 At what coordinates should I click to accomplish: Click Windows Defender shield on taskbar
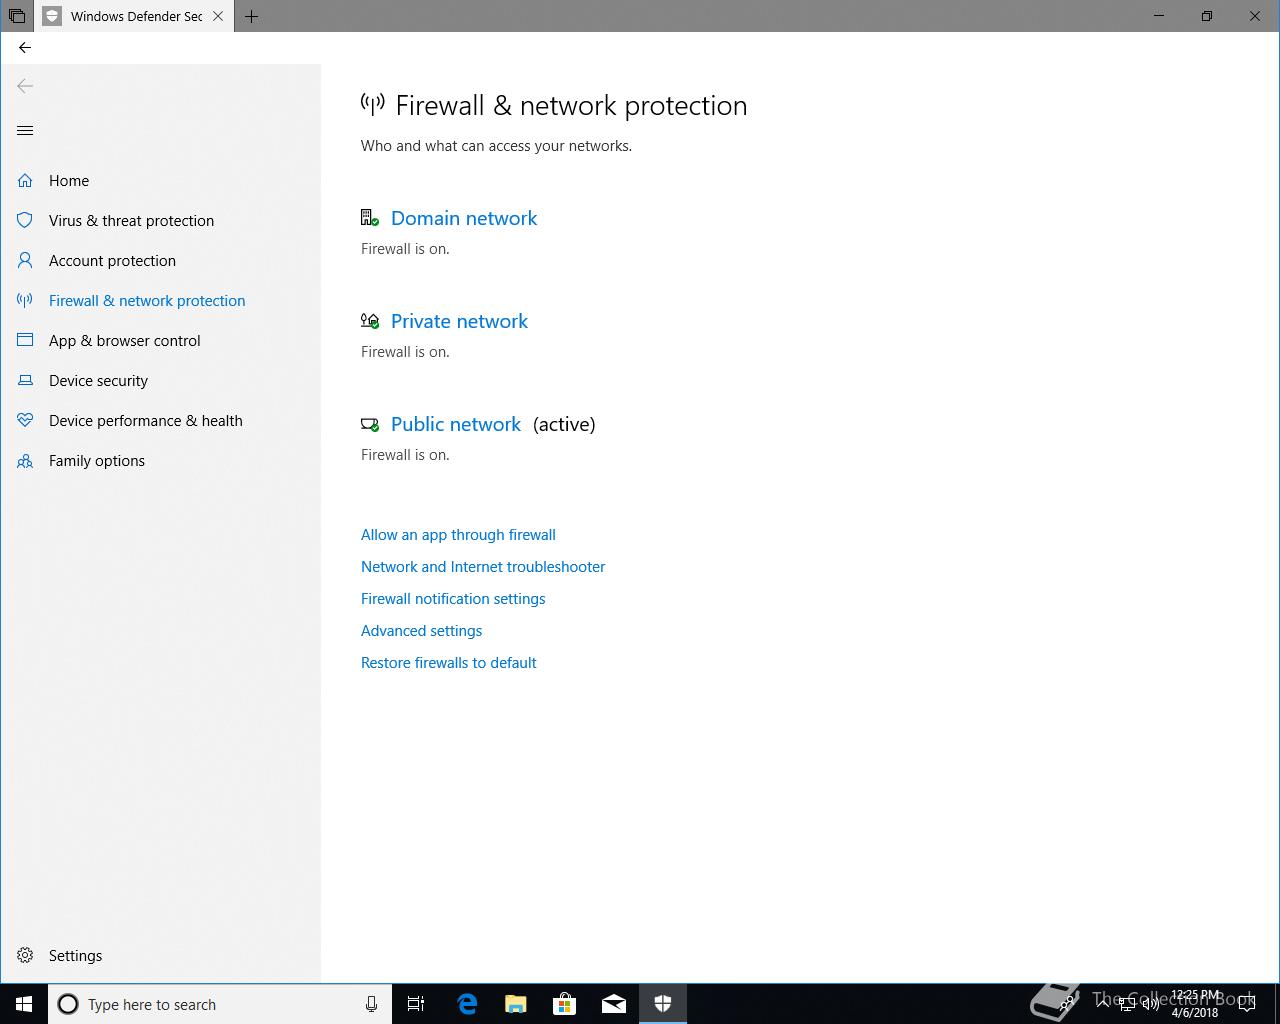pyautogui.click(x=663, y=1004)
